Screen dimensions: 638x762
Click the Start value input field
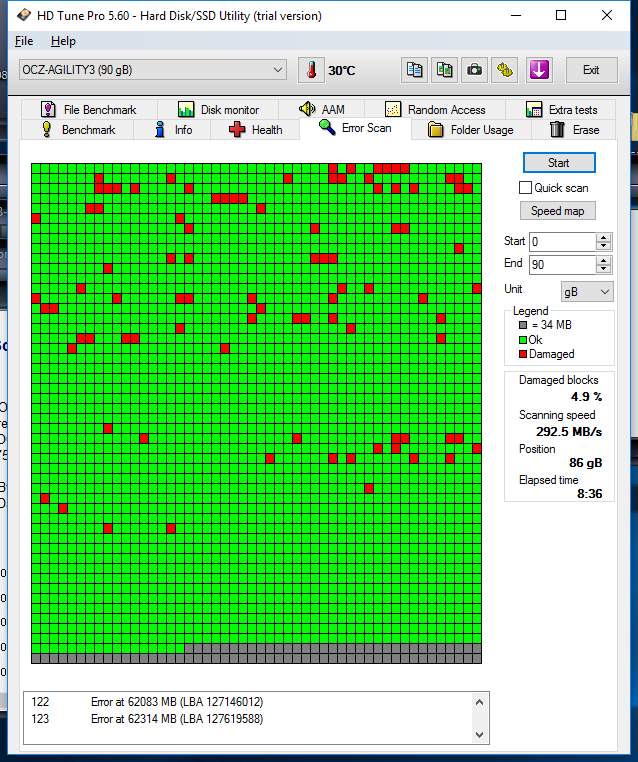(562, 242)
